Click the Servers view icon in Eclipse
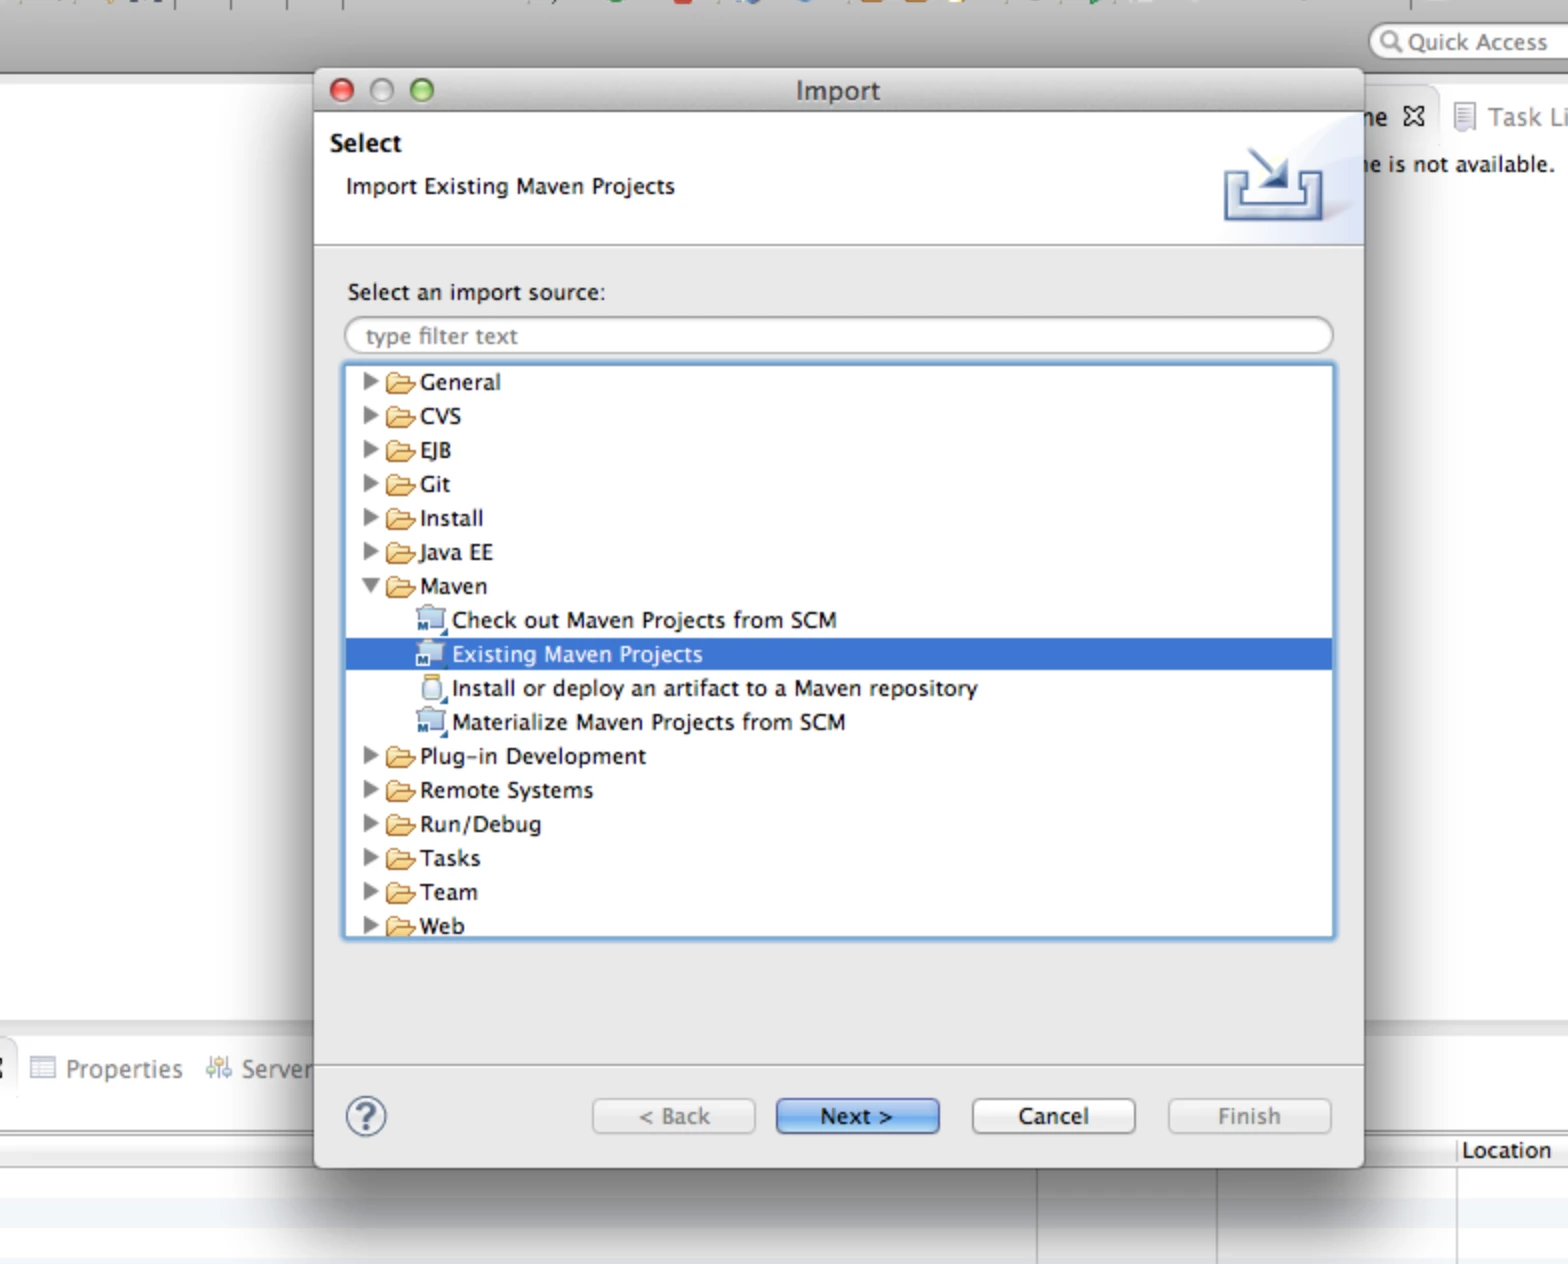This screenshot has width=1568, height=1264. coord(219,1068)
